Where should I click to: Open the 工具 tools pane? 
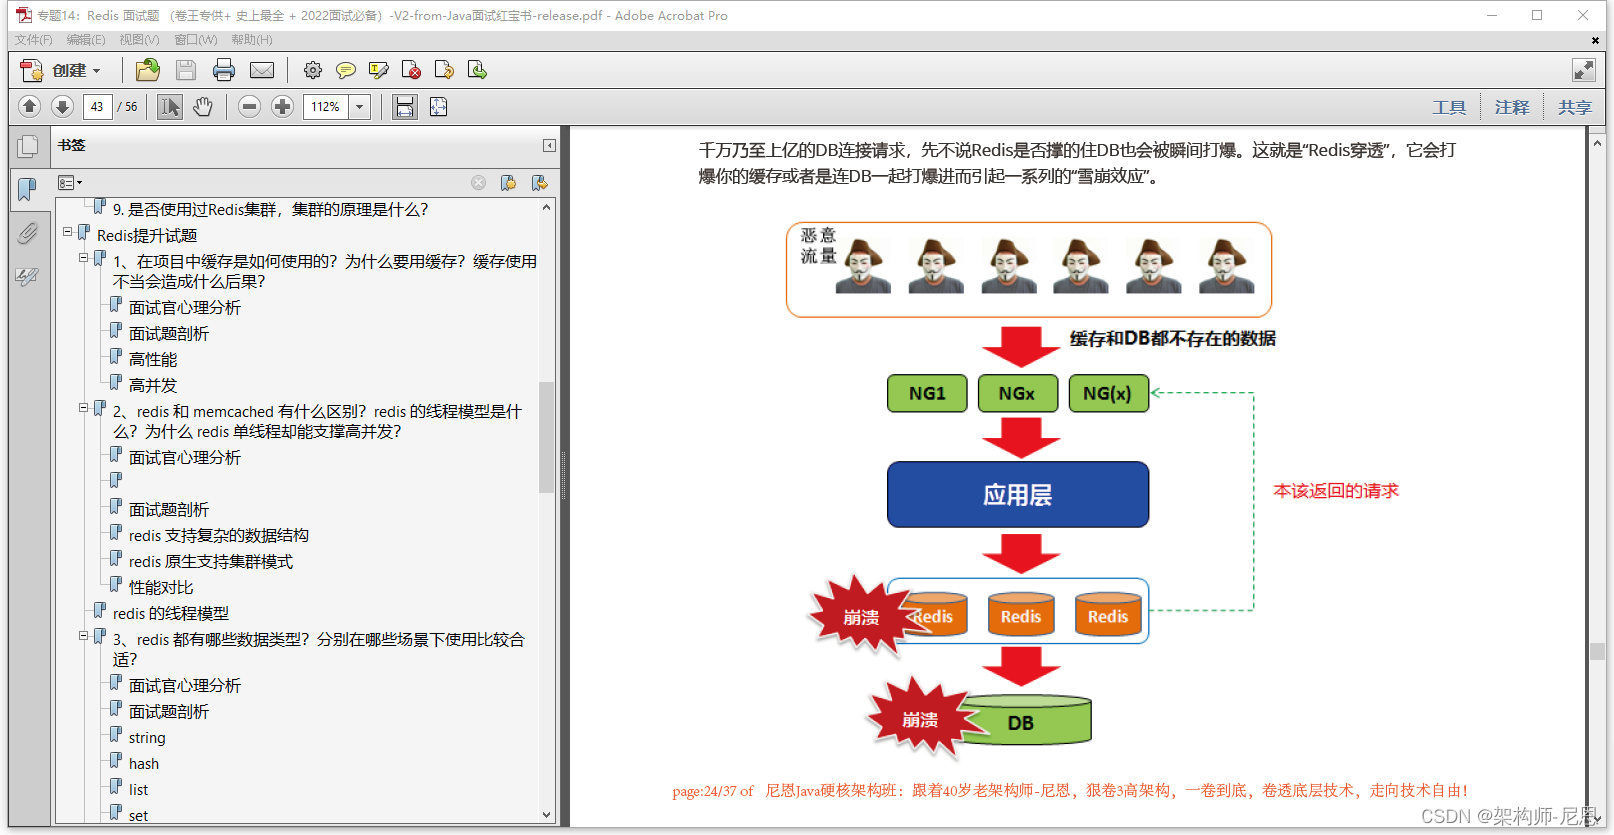(x=1449, y=107)
